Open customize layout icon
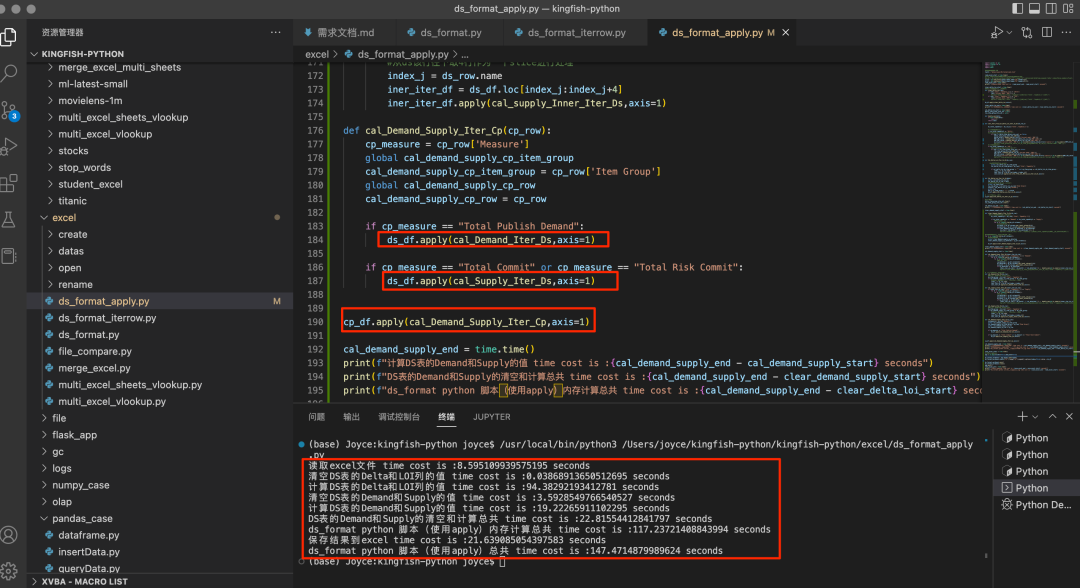The image size is (1080, 588). point(1068,8)
